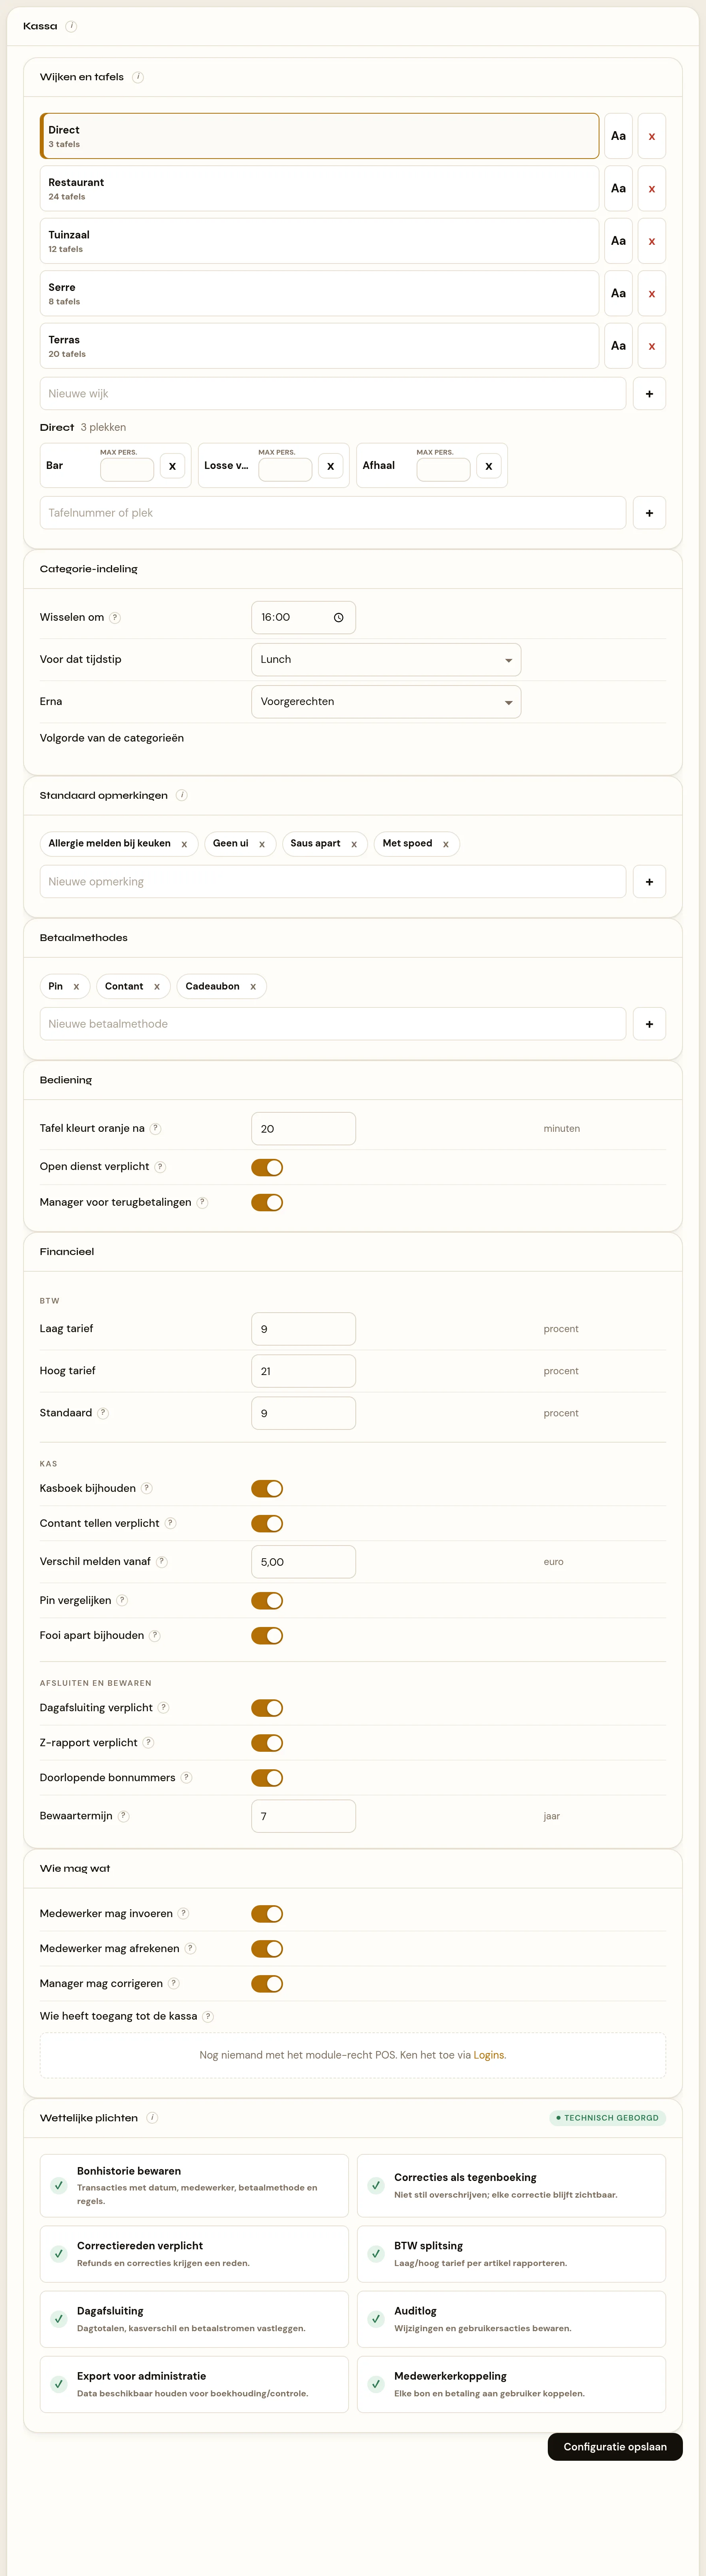Focus the Nieuwe wijk input field

pos(333,394)
